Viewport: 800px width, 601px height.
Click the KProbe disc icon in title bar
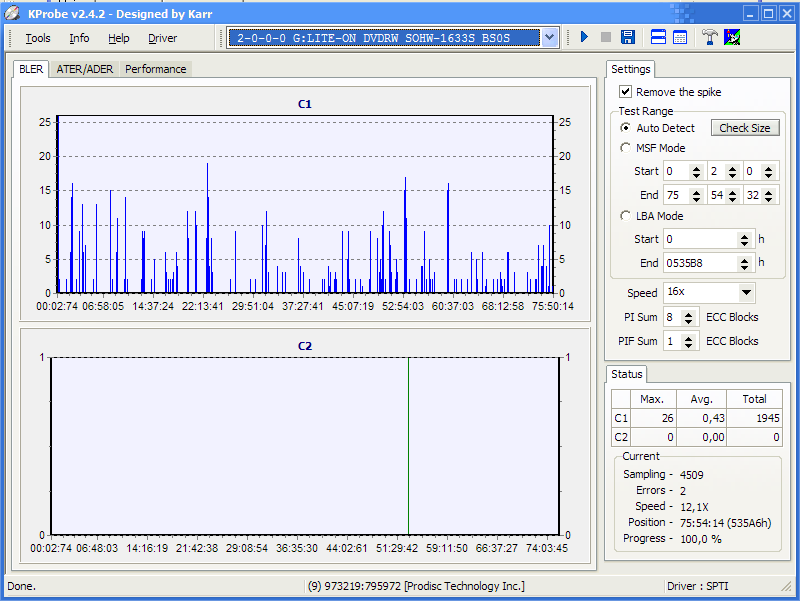[12, 13]
